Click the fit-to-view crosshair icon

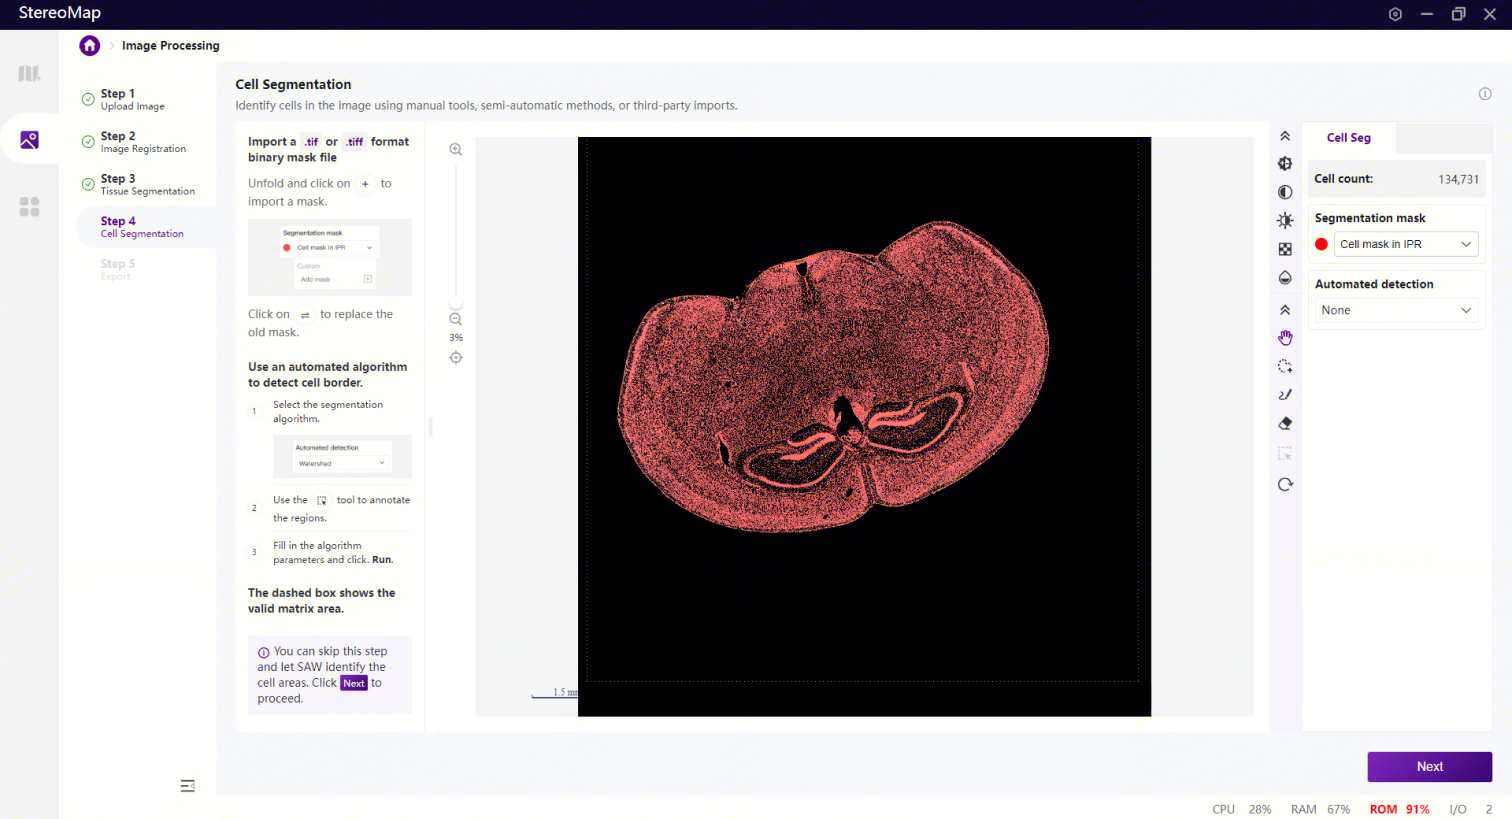tap(456, 358)
